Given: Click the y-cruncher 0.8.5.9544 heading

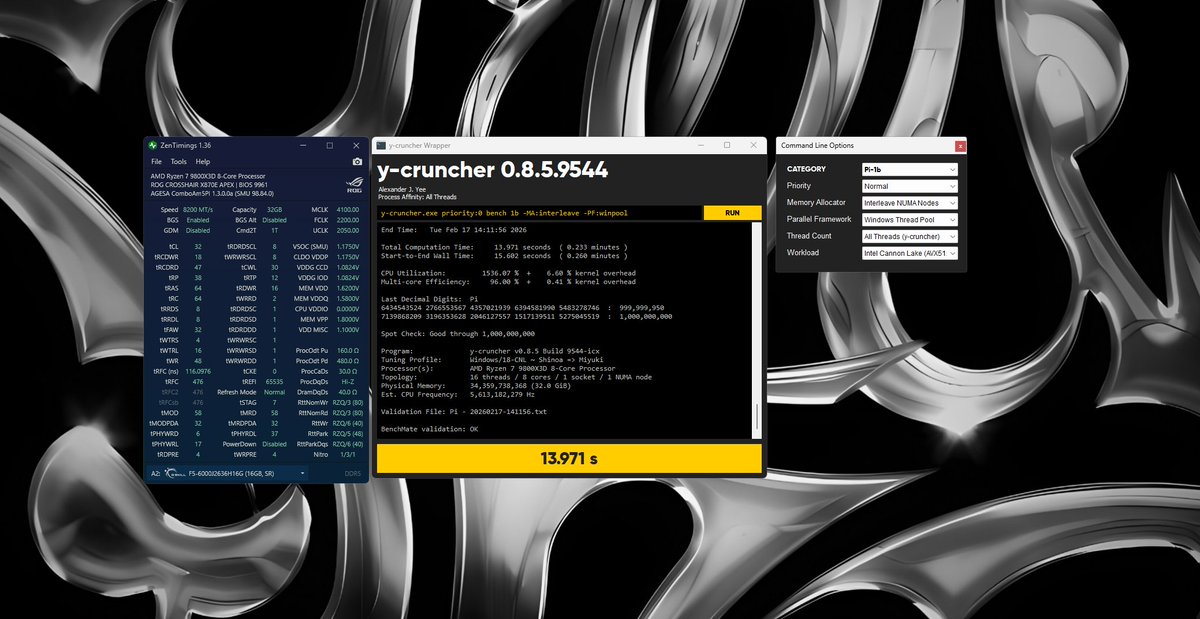Looking at the screenshot, I should [x=492, y=170].
